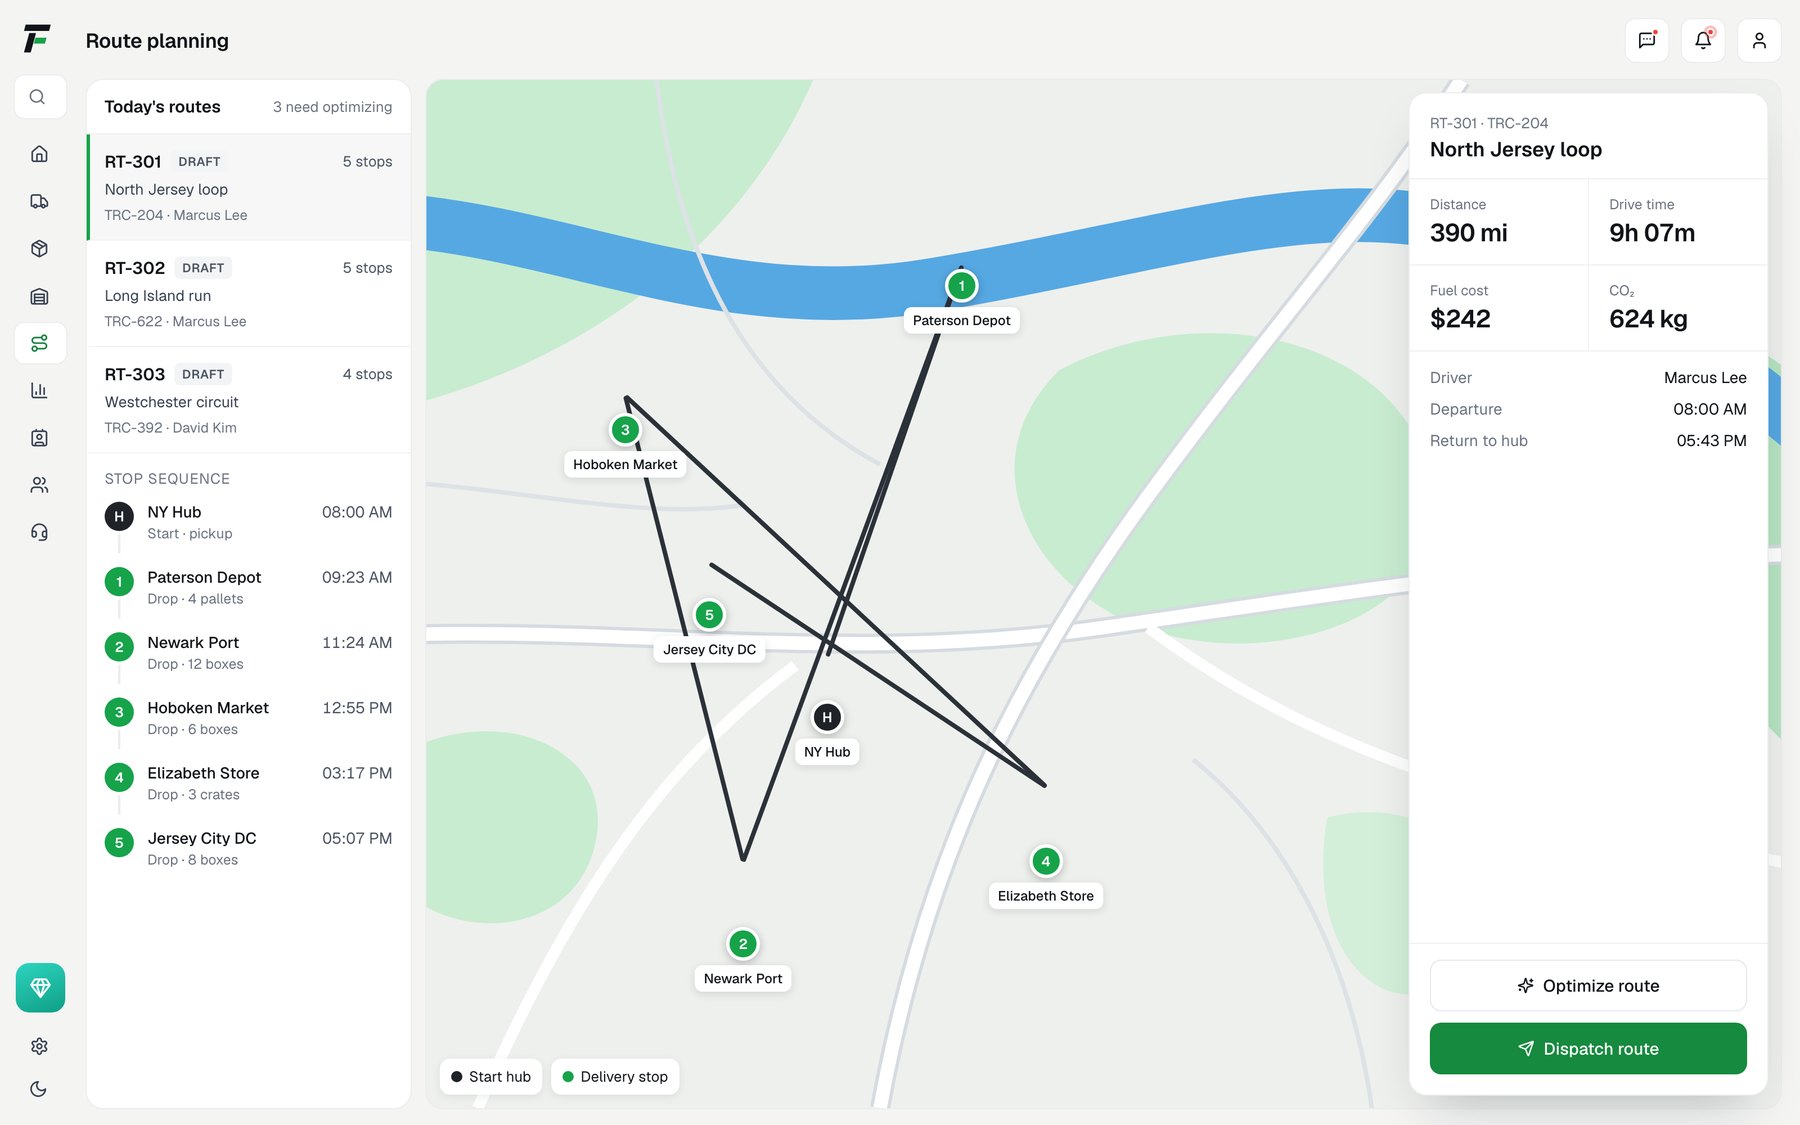
Task: Click the '3 need optimizing' text
Action: pos(332,107)
